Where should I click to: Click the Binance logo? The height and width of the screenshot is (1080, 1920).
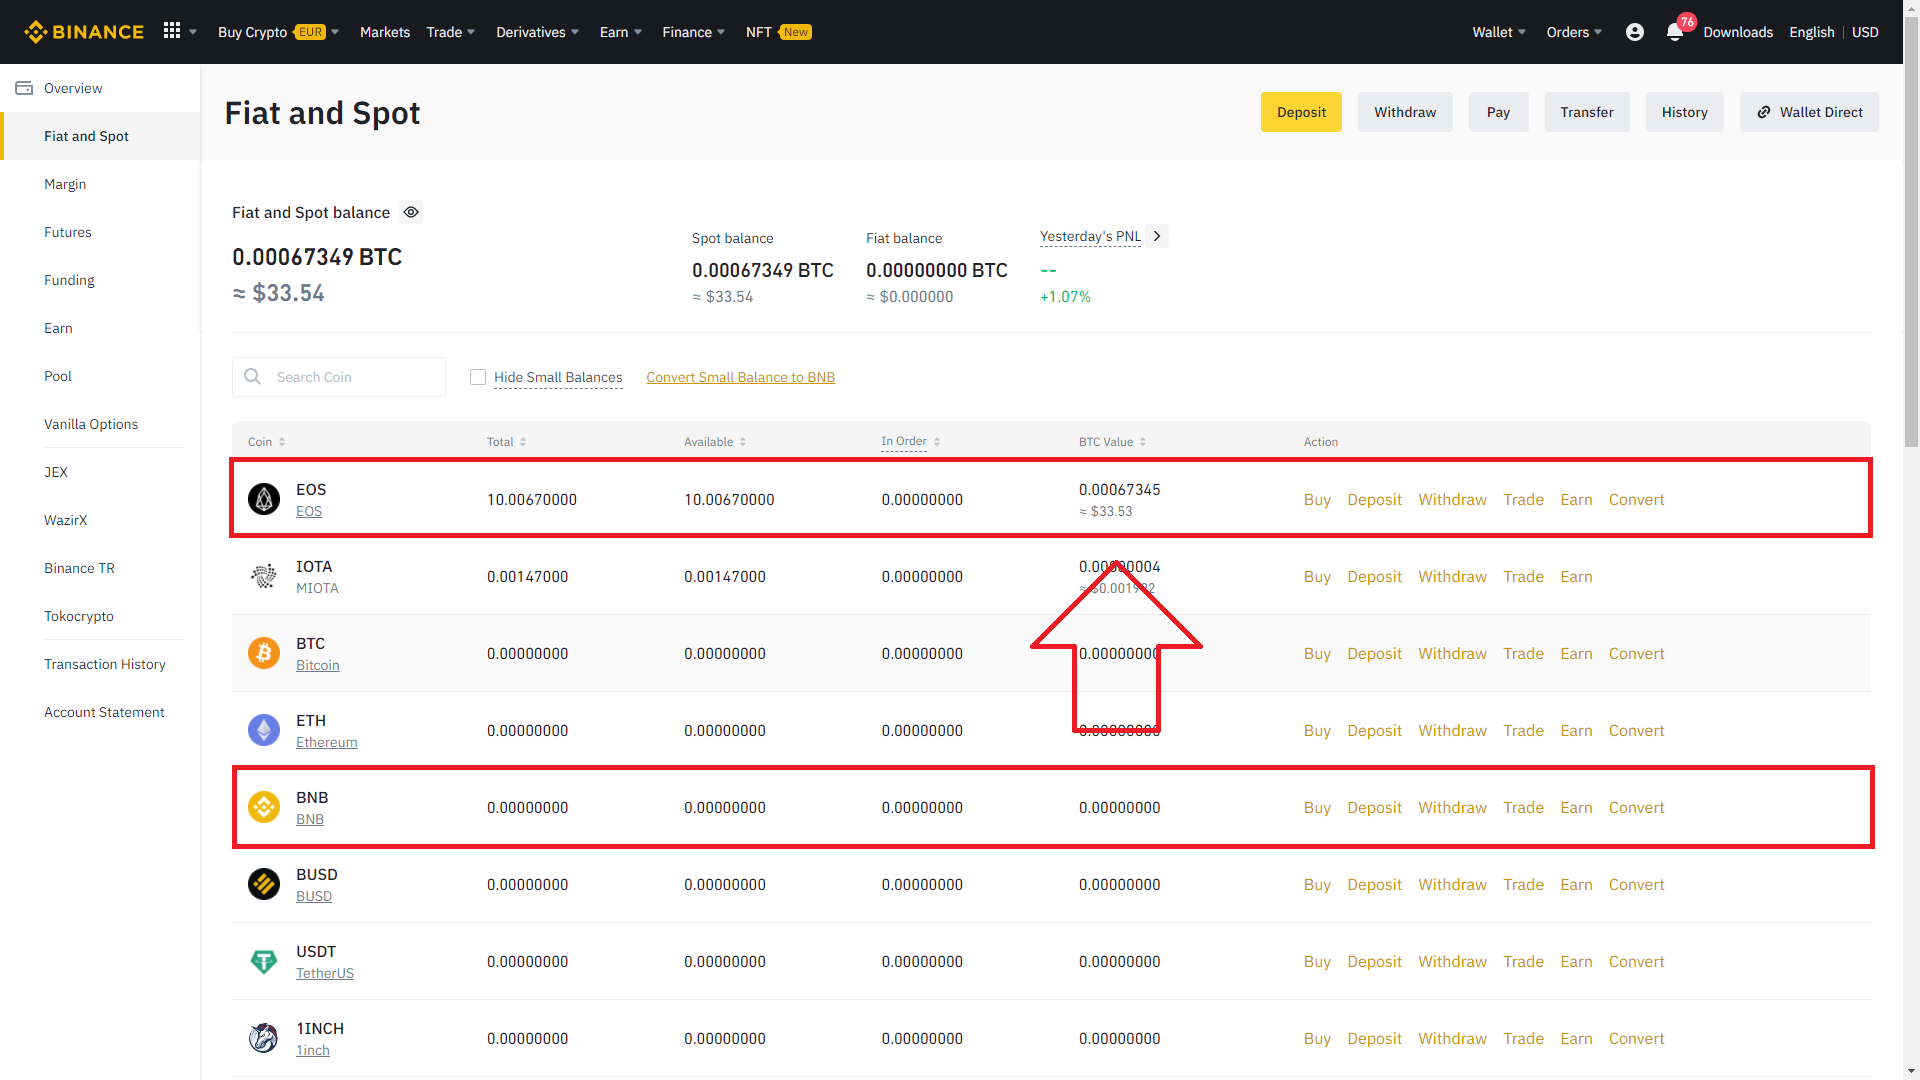click(x=84, y=32)
